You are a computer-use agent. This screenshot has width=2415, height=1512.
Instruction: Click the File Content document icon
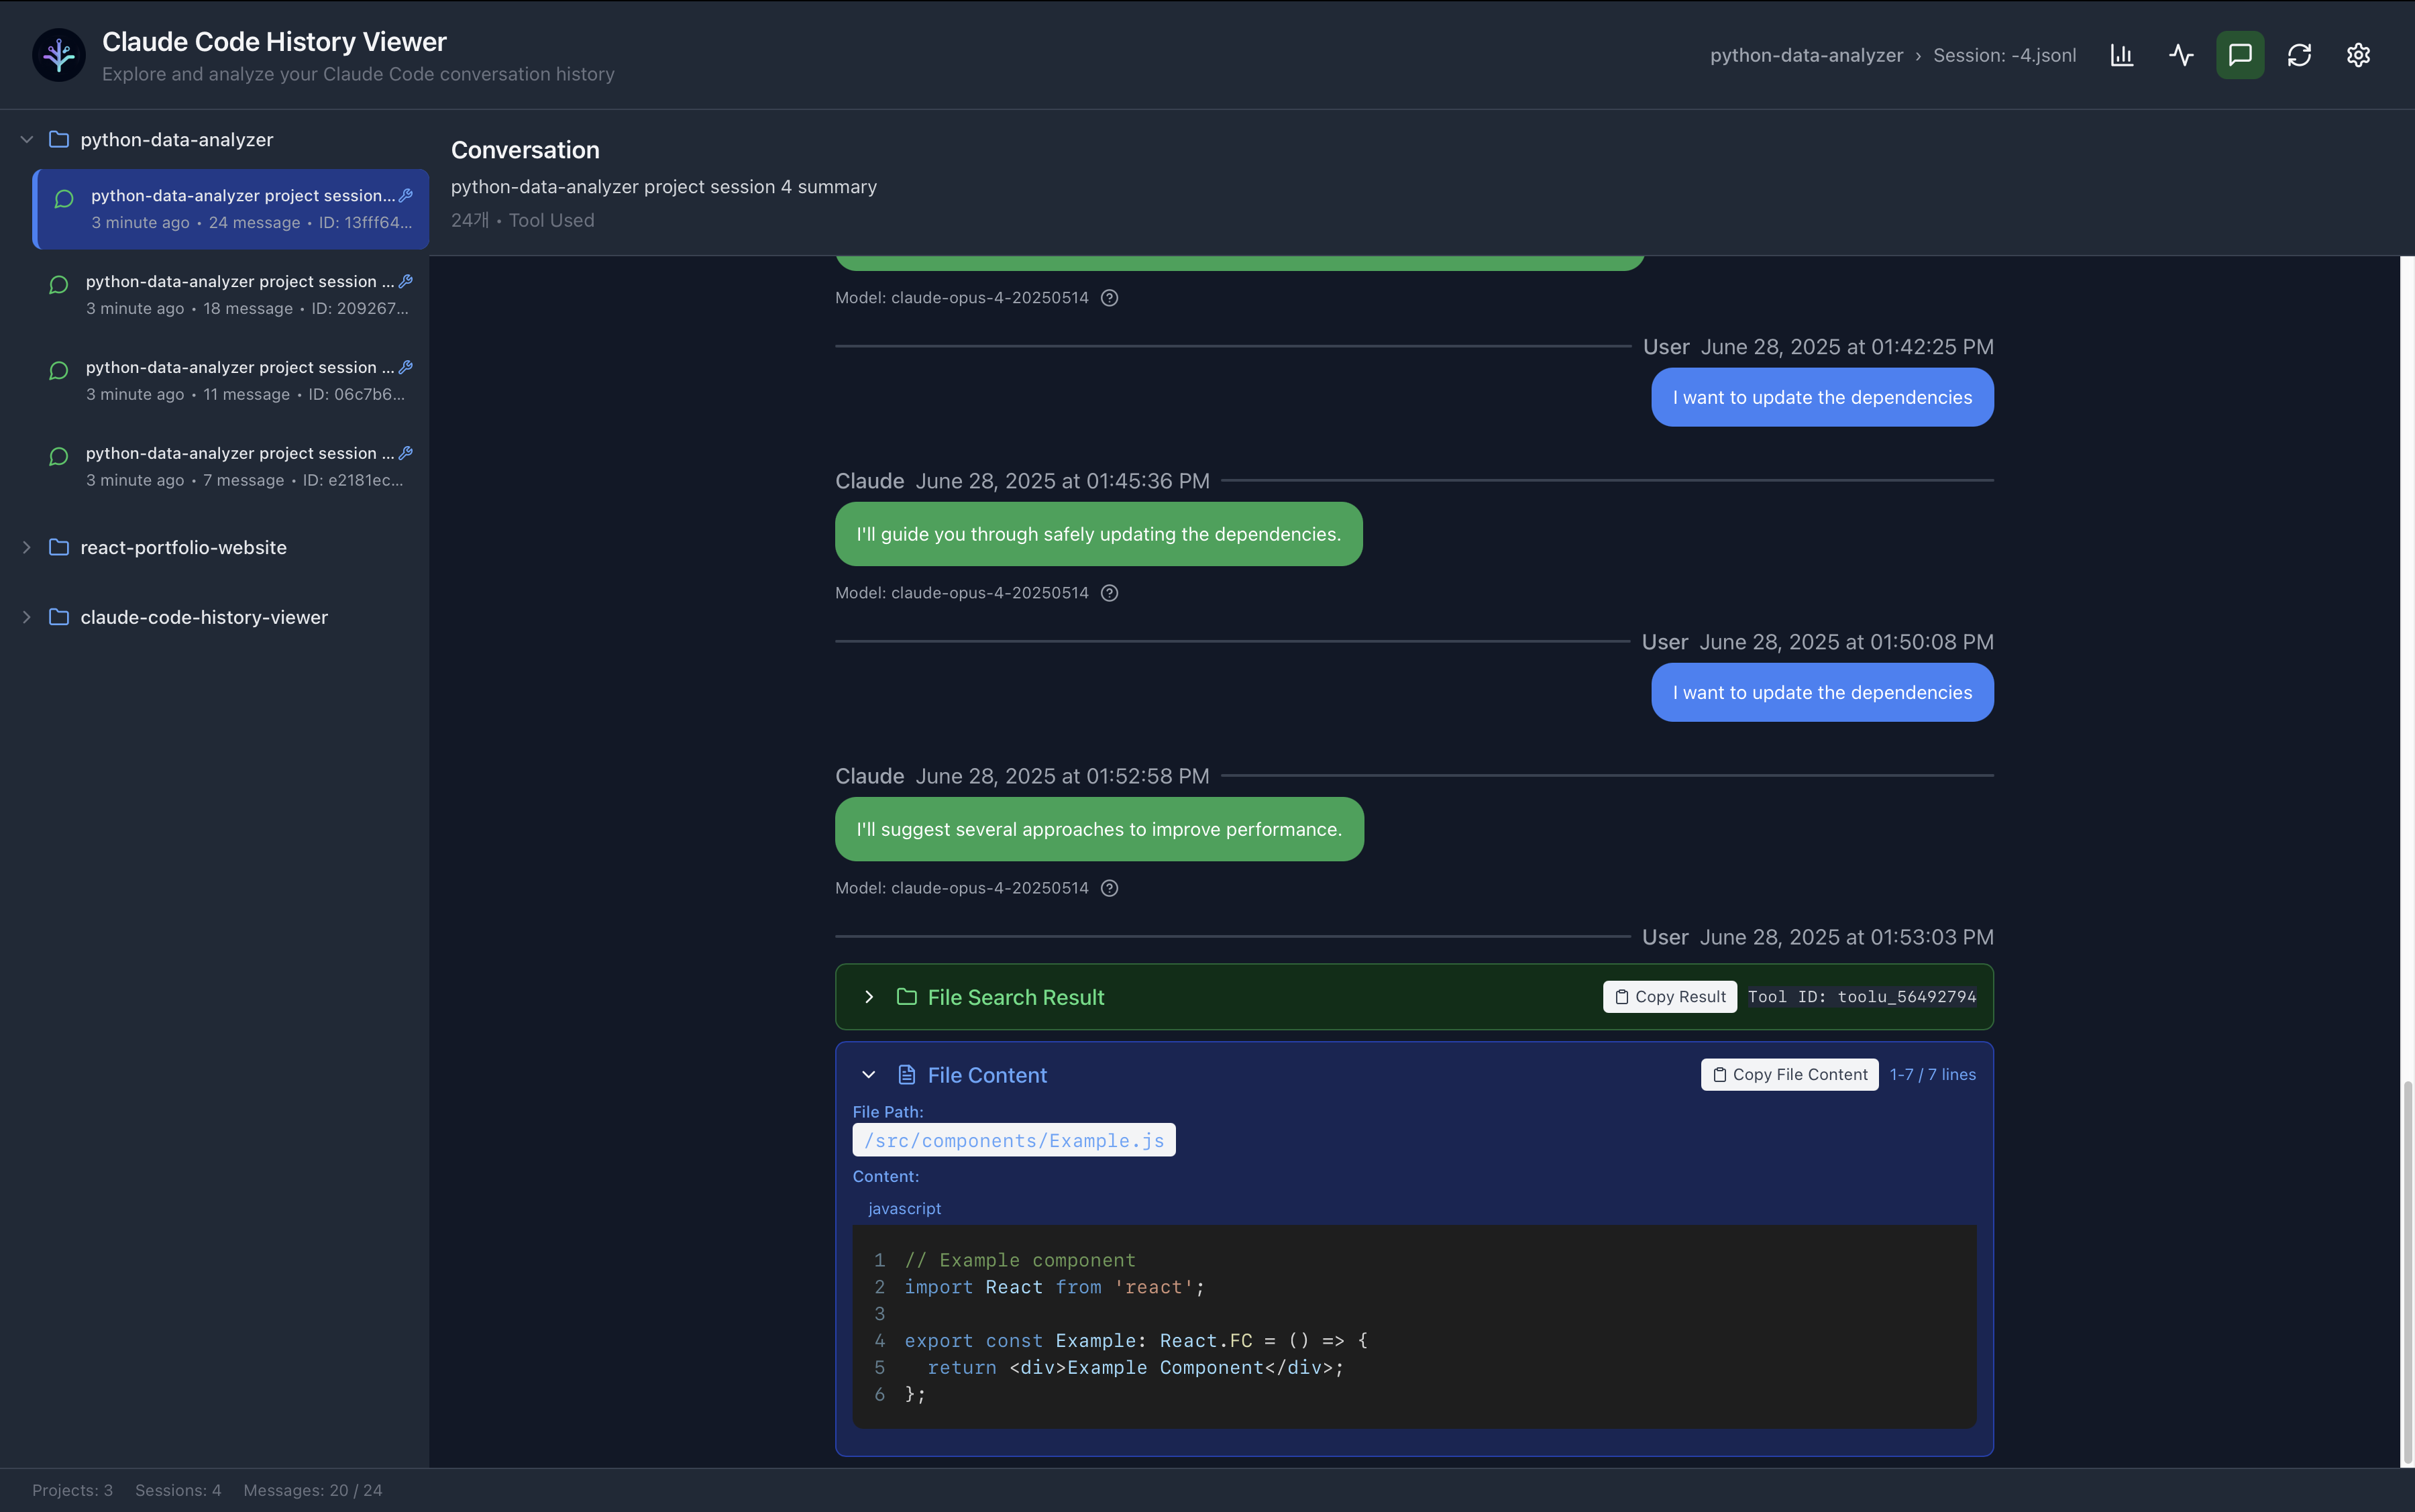click(x=907, y=1075)
